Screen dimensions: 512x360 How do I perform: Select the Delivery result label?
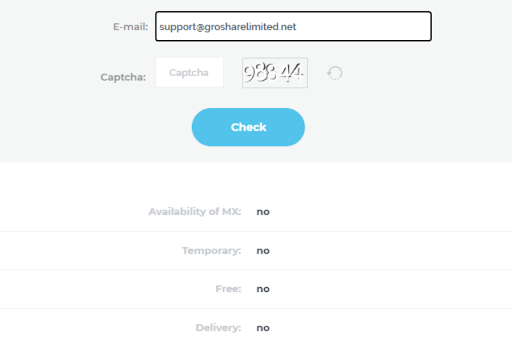[218, 328]
